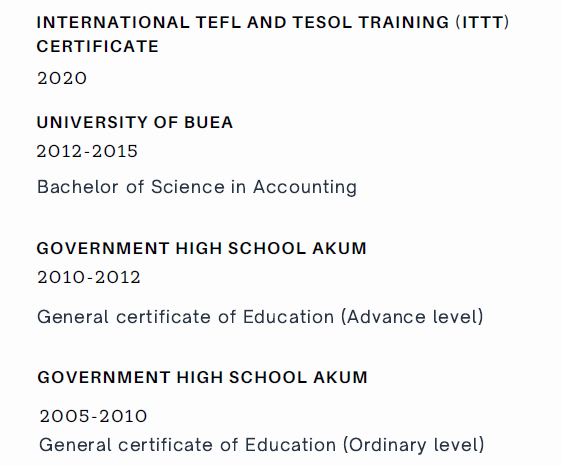Click GOVERNMENT HIGH SCHOOL AKUM heading above 2005-2010
This screenshot has width=562, height=466.
203,377
